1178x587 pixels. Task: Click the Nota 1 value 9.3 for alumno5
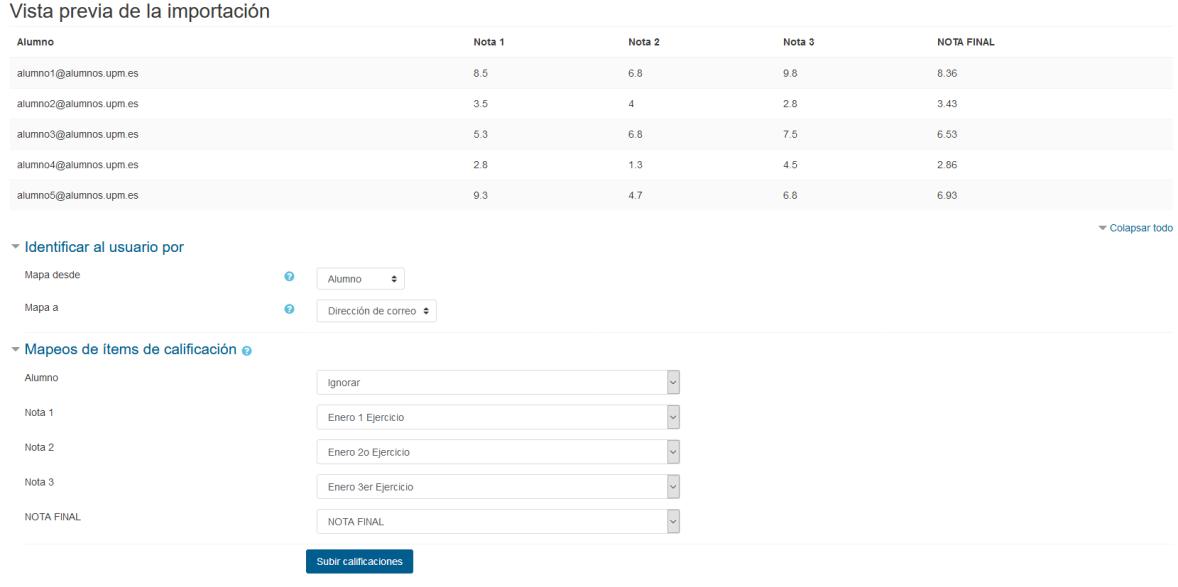tap(481, 195)
